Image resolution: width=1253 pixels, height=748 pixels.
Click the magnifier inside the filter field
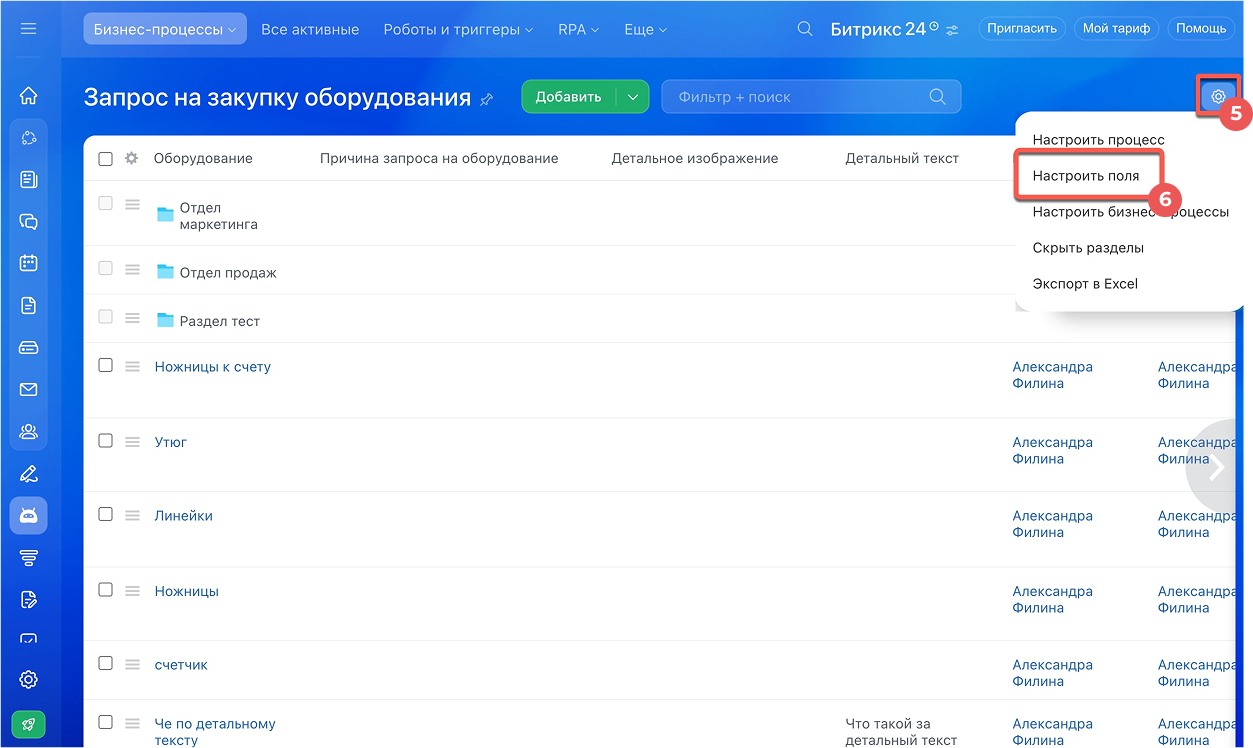[x=937, y=97]
